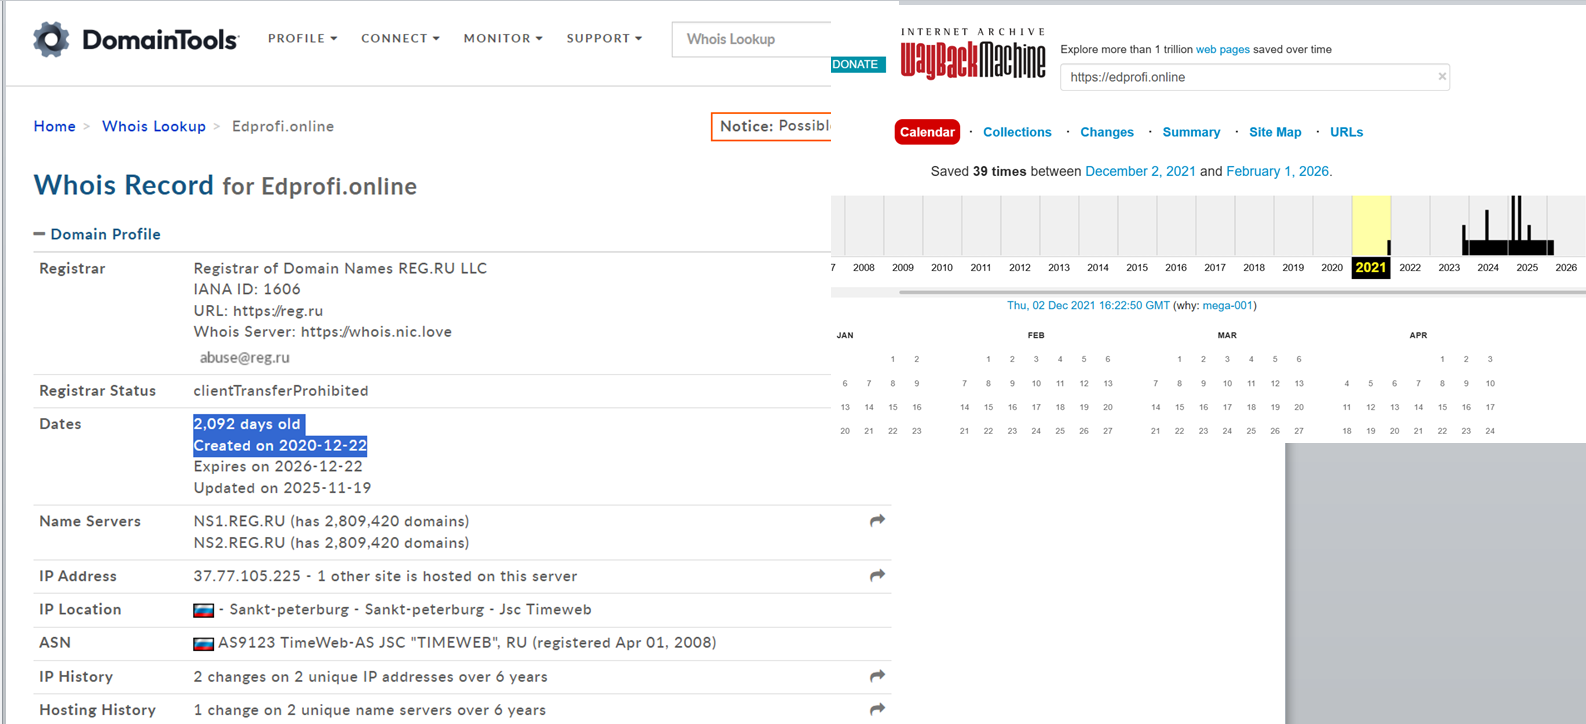Open the December 2, 2021 capture link
This screenshot has height=724, width=1586.
coord(1140,171)
